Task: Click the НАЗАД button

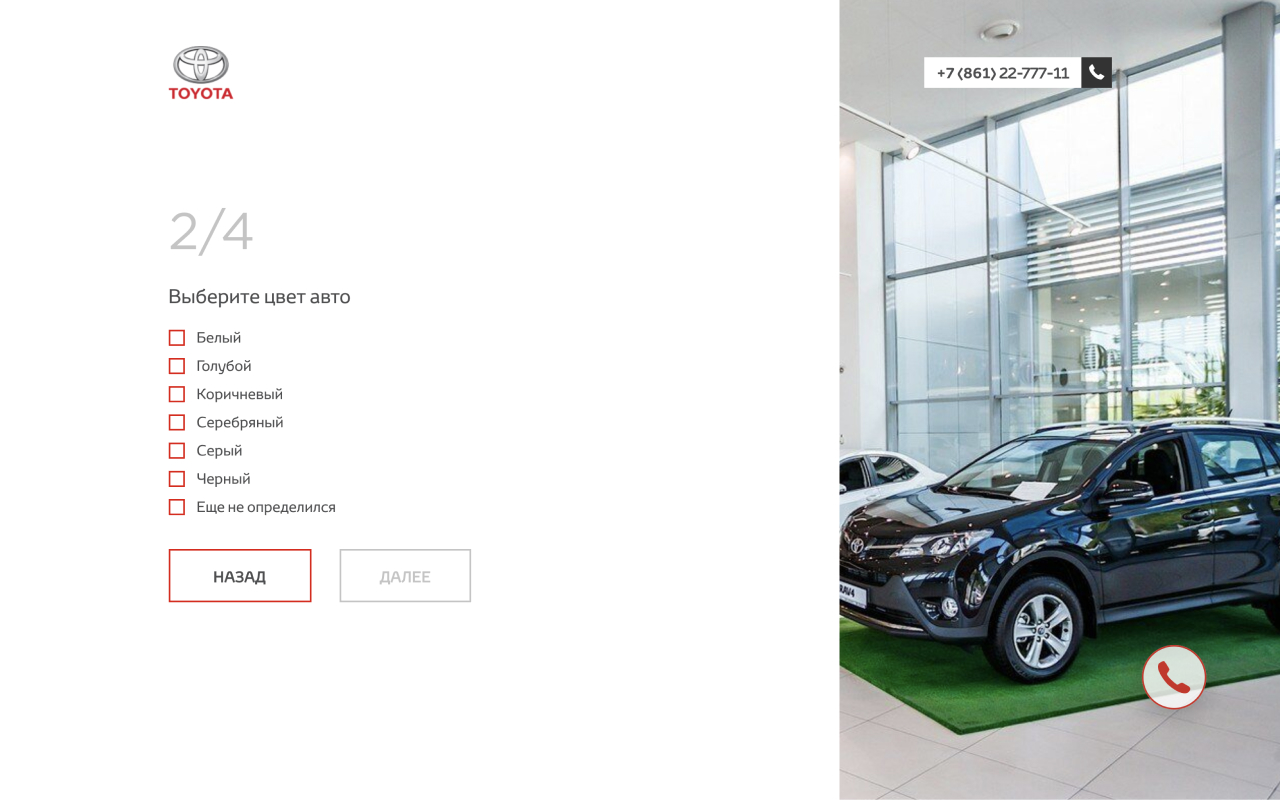Action: [x=240, y=576]
